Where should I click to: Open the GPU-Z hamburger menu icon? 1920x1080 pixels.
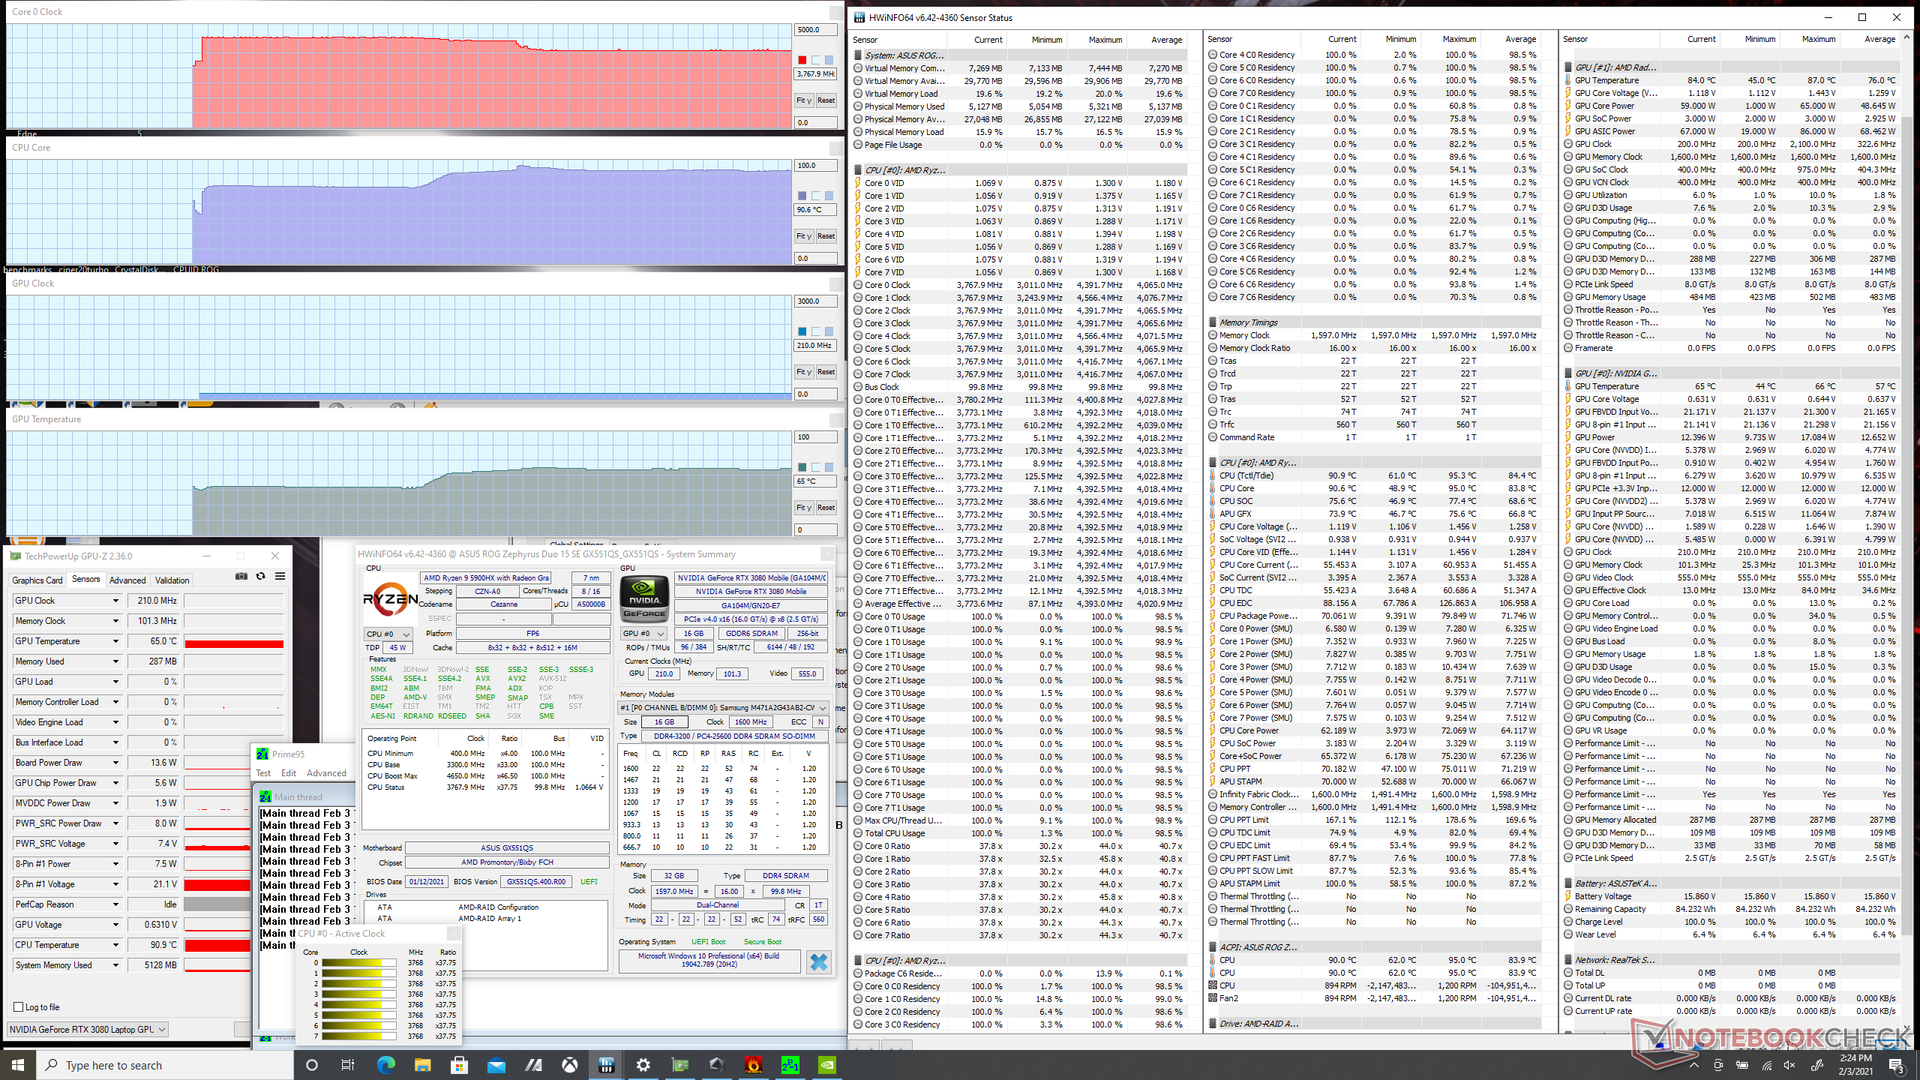click(280, 577)
